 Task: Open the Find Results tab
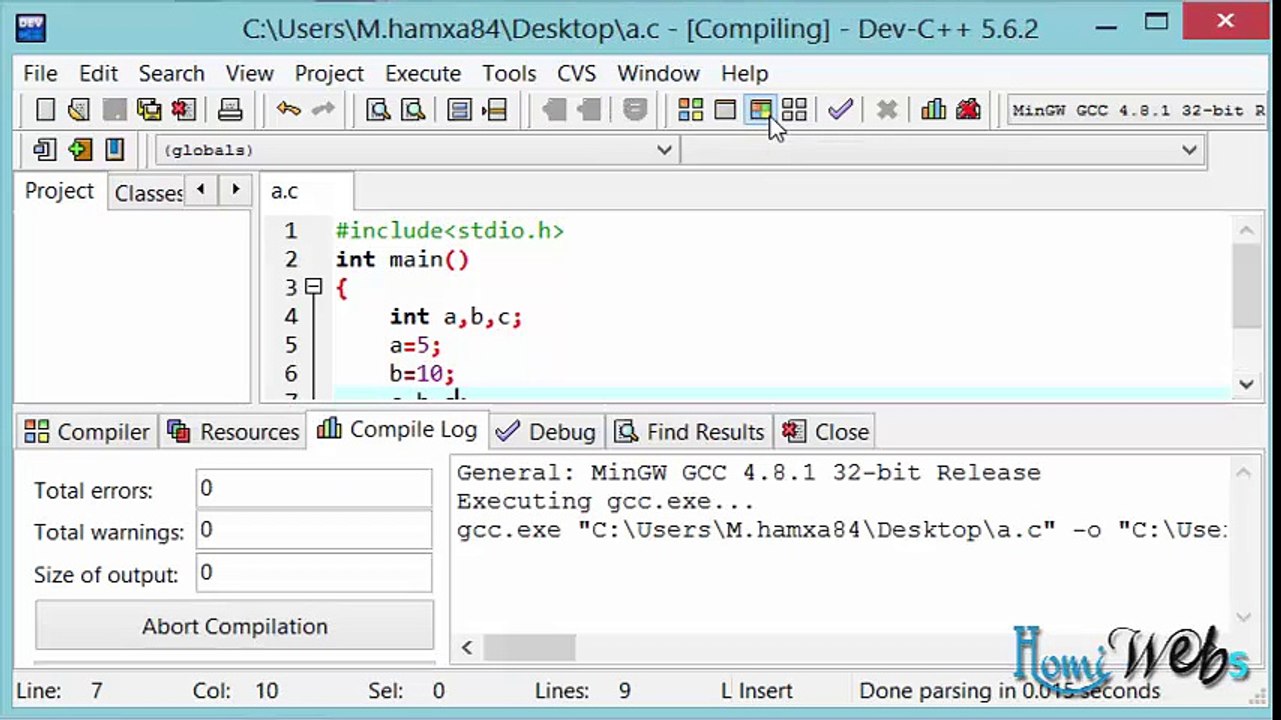pos(690,432)
